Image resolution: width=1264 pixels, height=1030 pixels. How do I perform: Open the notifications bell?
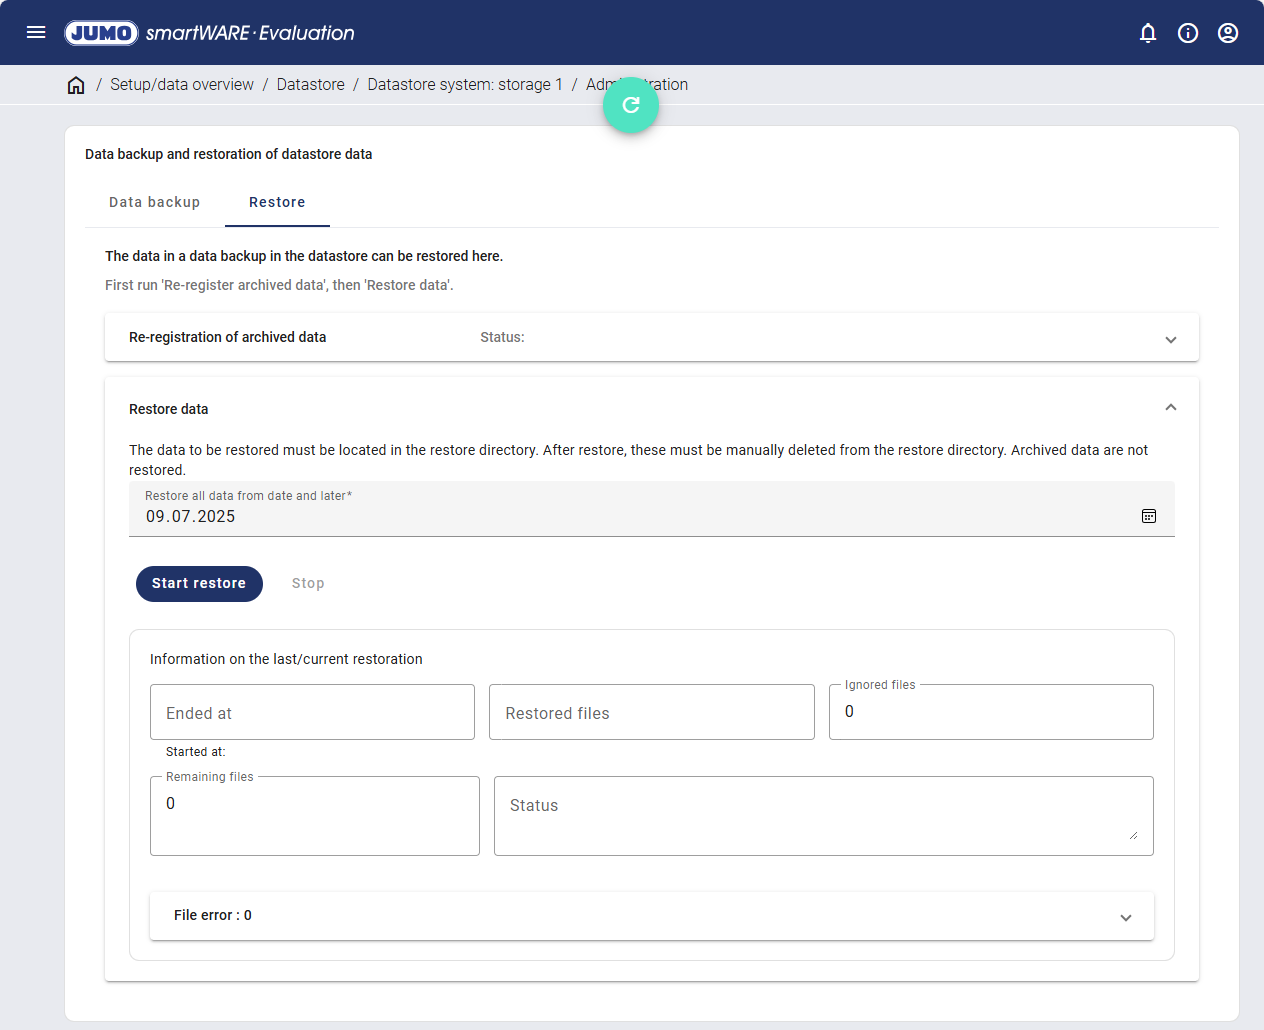click(x=1148, y=33)
